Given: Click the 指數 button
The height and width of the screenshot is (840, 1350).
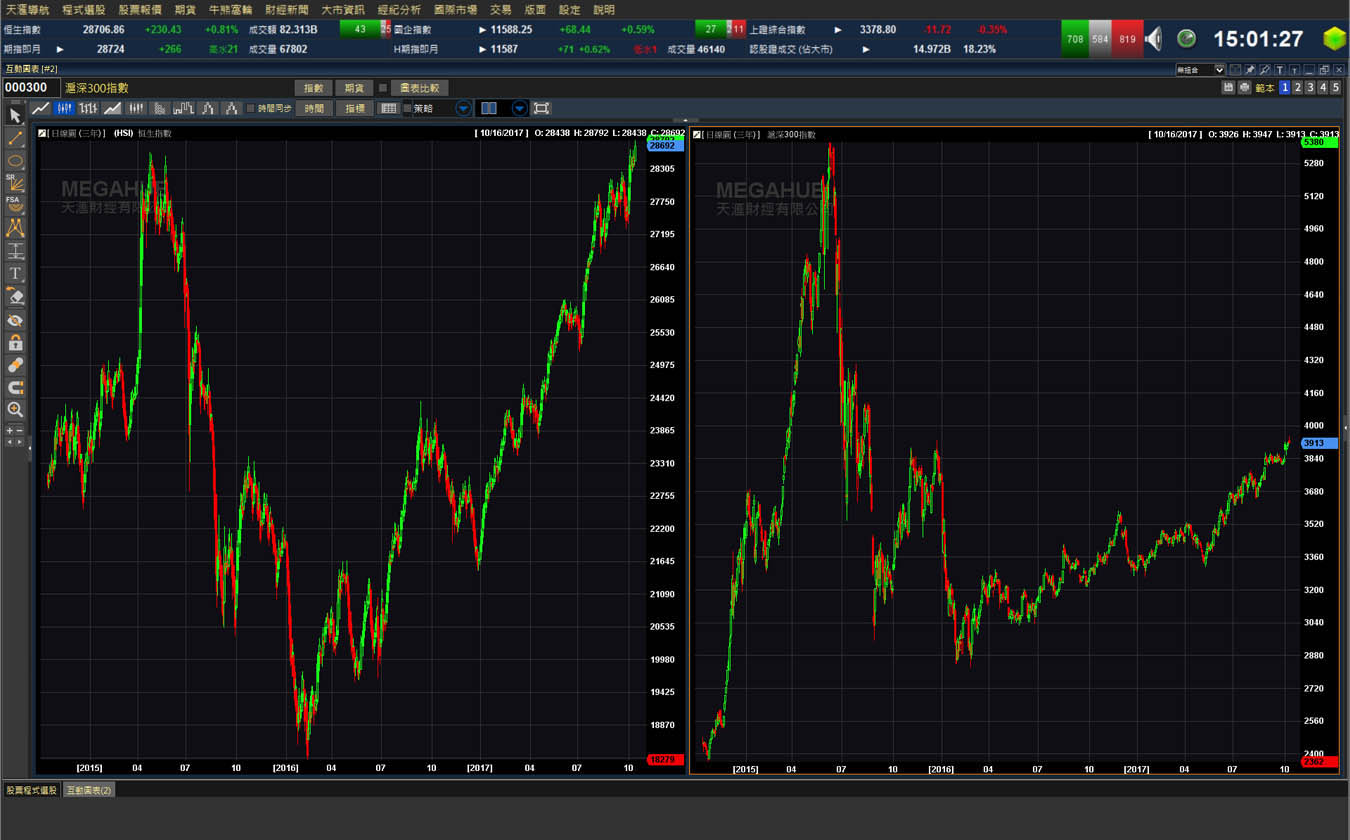Looking at the screenshot, I should point(314,88).
